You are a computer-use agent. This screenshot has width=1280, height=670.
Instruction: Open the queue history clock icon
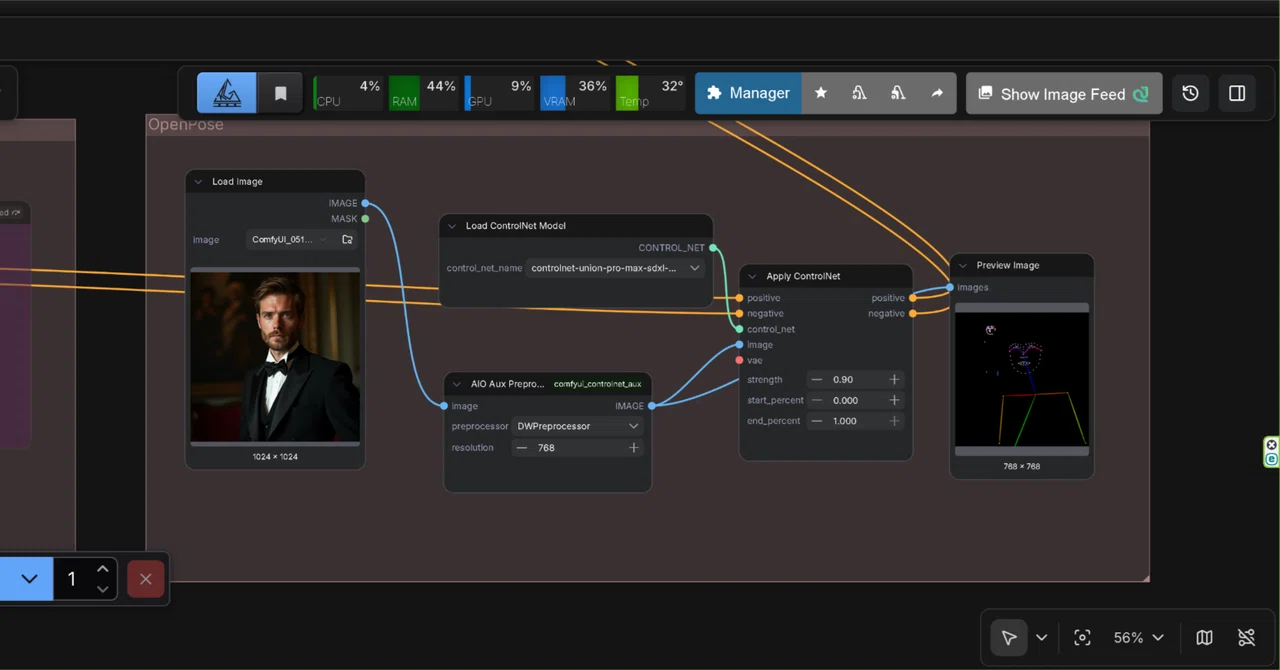pyautogui.click(x=1190, y=93)
